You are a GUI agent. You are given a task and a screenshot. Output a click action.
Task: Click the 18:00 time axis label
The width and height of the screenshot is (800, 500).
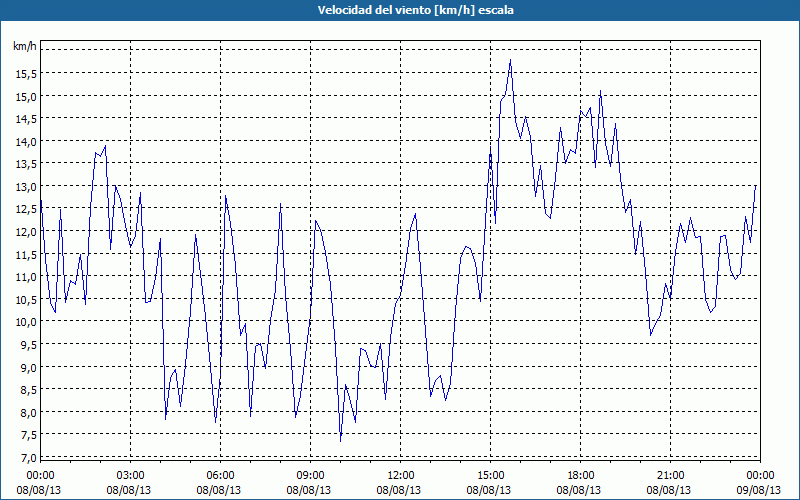click(x=581, y=476)
